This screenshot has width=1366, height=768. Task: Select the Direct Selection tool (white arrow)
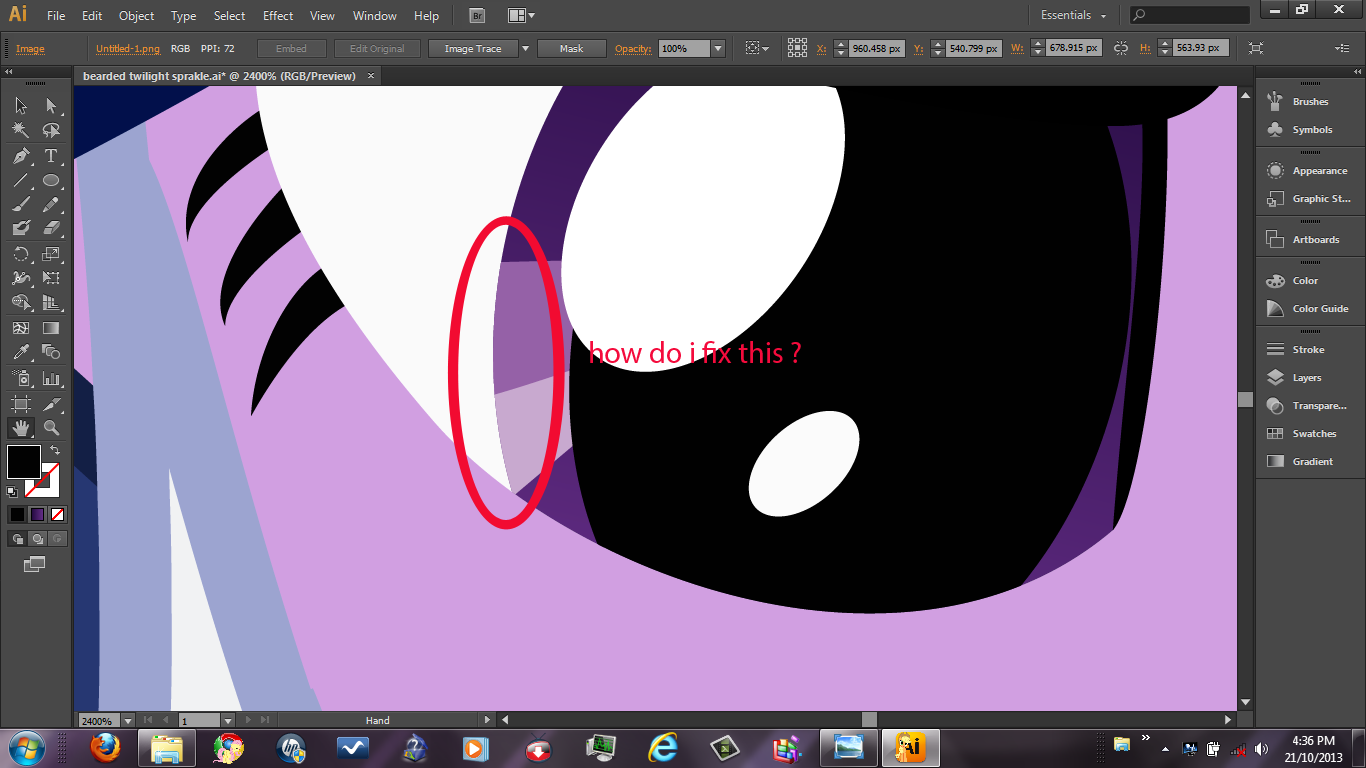[x=51, y=105]
